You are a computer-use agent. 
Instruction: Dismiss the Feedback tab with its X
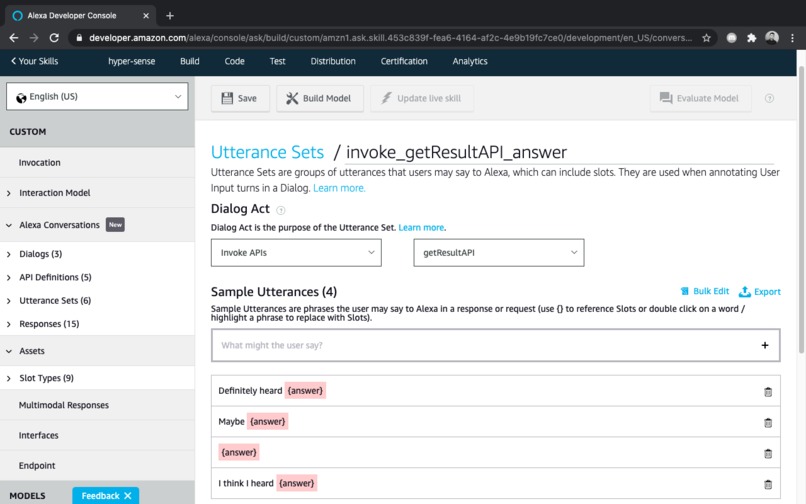(128, 496)
